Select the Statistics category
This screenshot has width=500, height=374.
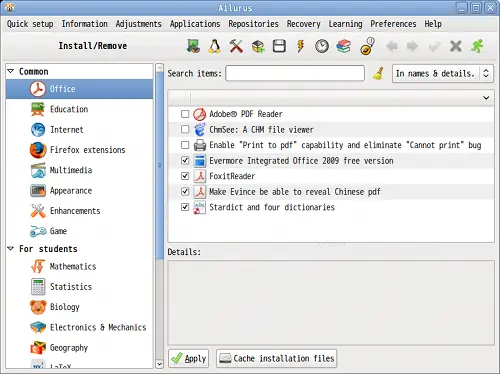pos(79,287)
